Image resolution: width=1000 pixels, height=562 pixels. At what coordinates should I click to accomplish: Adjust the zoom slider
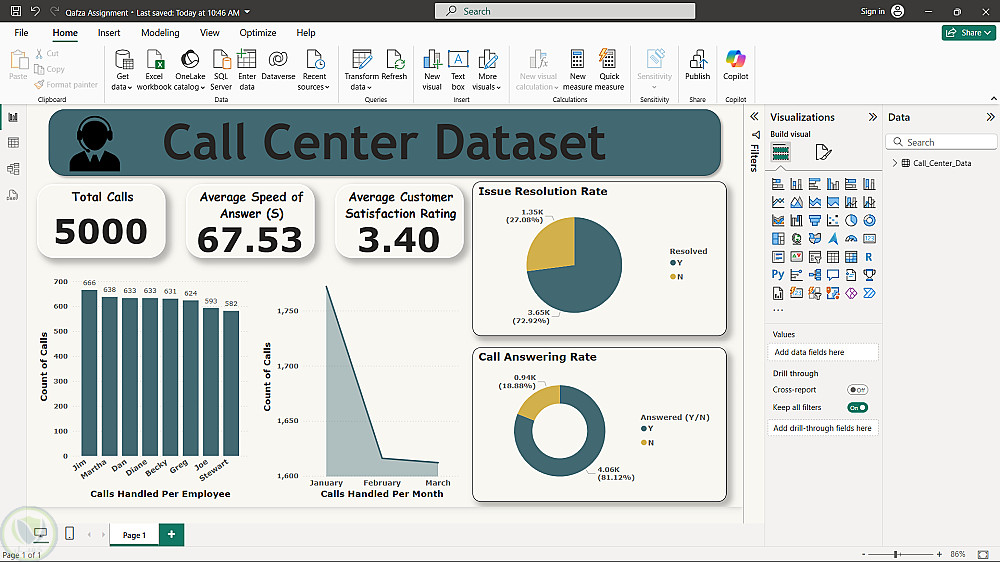[x=897, y=554]
